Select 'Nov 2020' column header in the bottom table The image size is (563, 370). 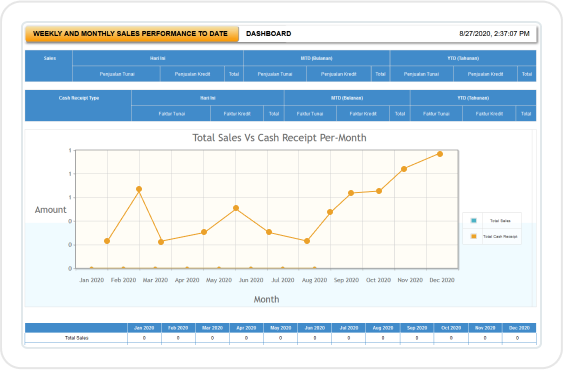click(485, 328)
